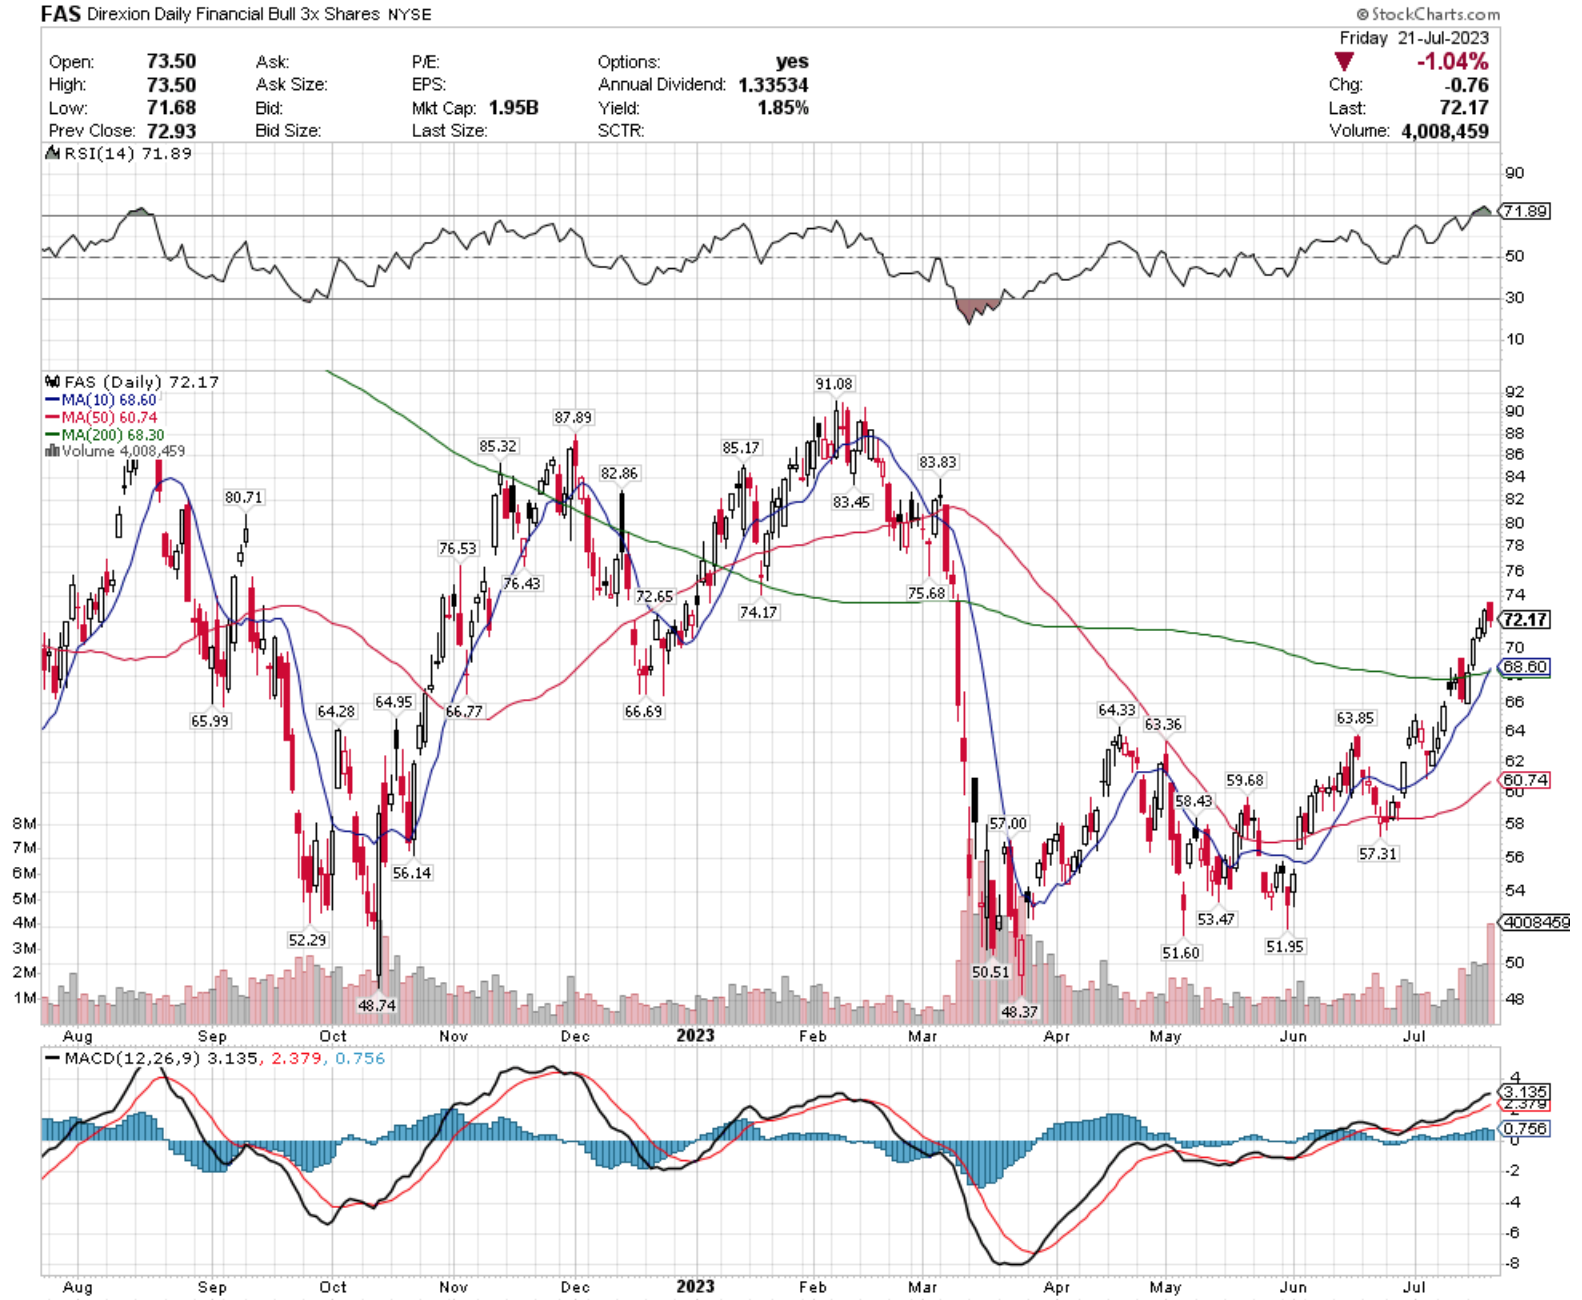Click the Oct label on the price chart axis
Viewport: 1582px width, 1300px height.
click(x=333, y=1036)
